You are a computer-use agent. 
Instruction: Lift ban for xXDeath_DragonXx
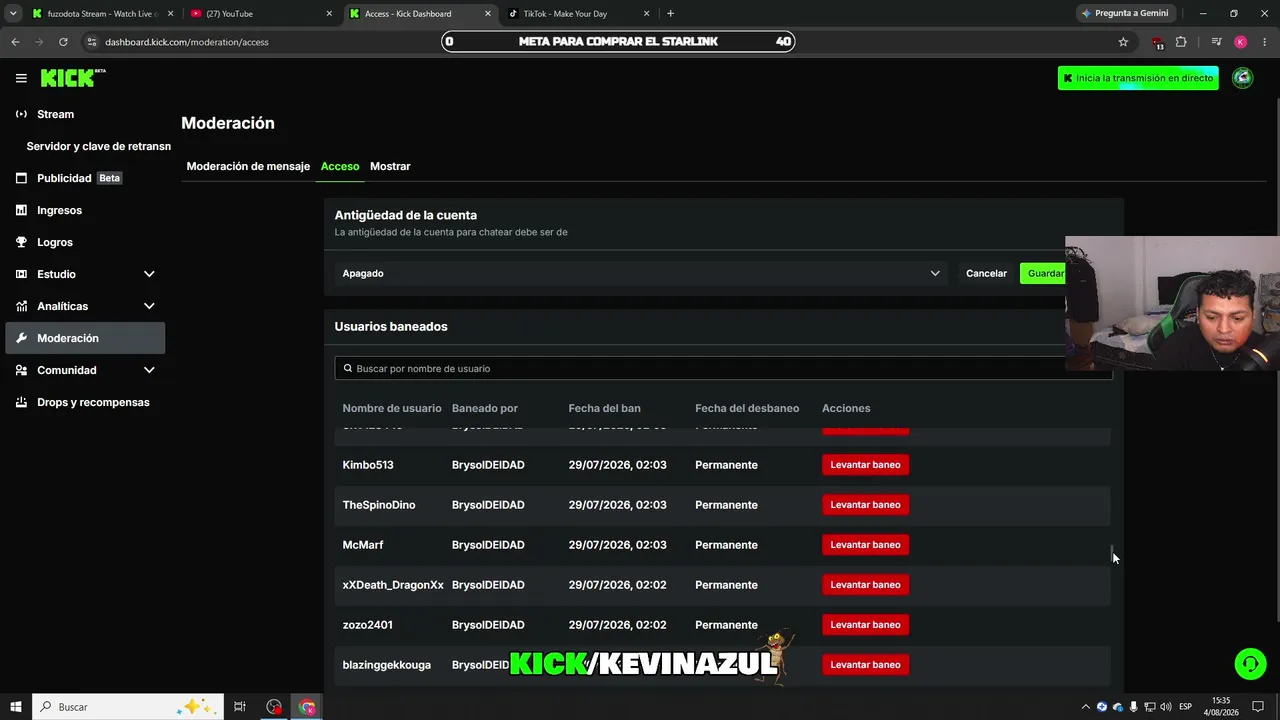point(865,585)
